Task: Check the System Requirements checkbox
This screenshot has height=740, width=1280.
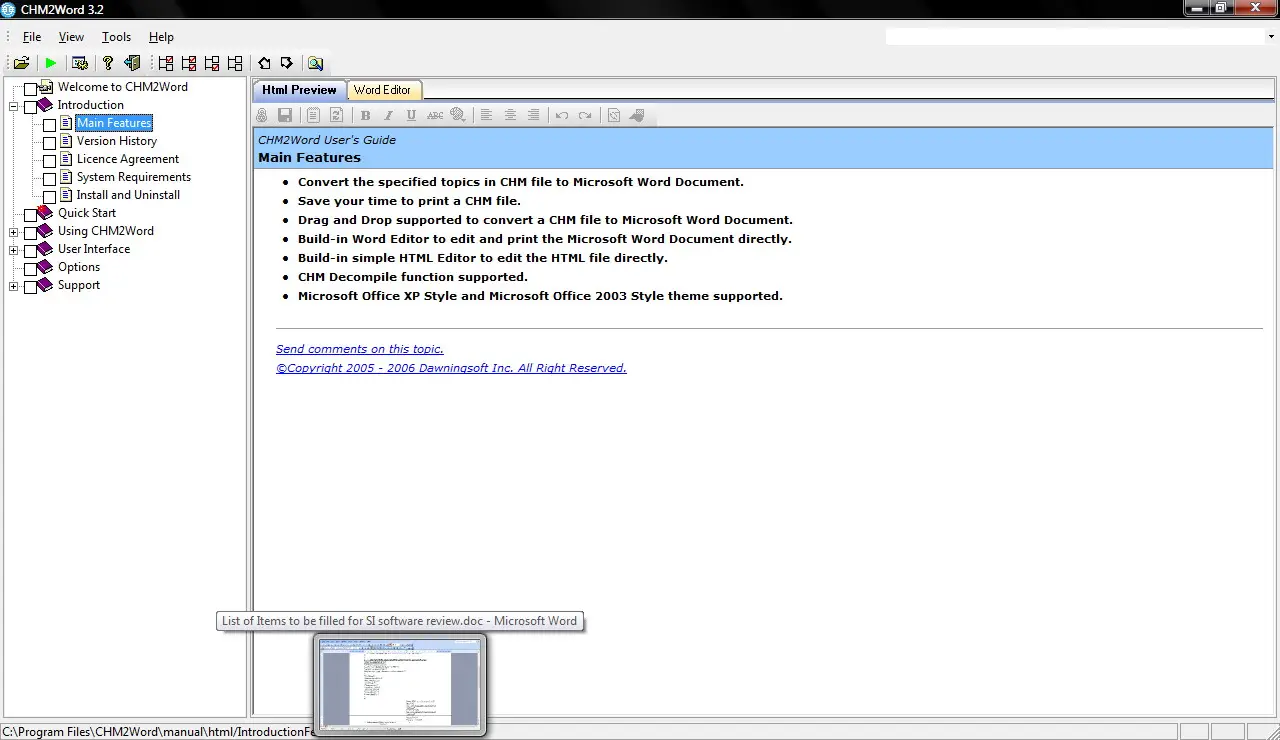Action: pyautogui.click(x=49, y=179)
